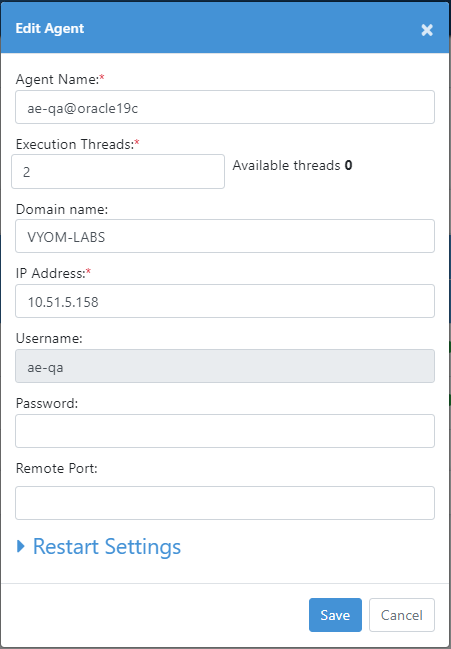This screenshot has height=649, width=451.
Task: Click the Domain name field containing VYOM-LABS
Action: (x=225, y=236)
